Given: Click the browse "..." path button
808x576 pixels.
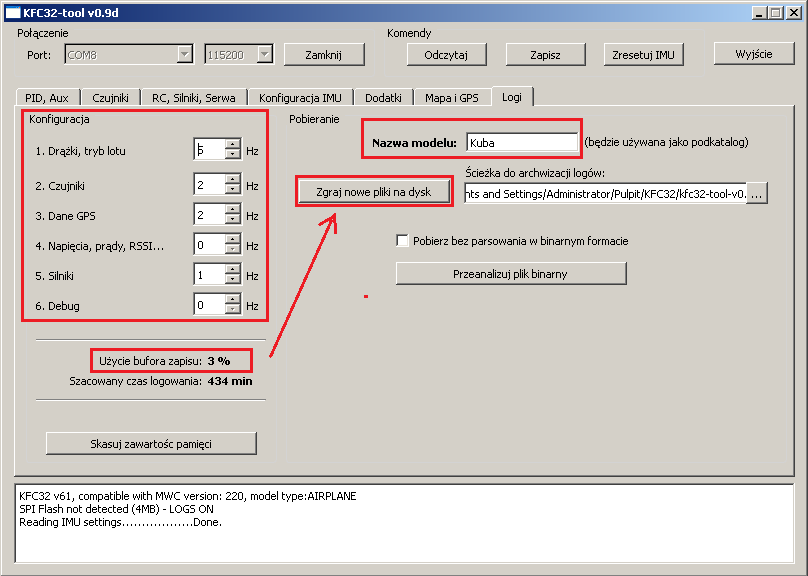Looking at the screenshot, I should (757, 194).
